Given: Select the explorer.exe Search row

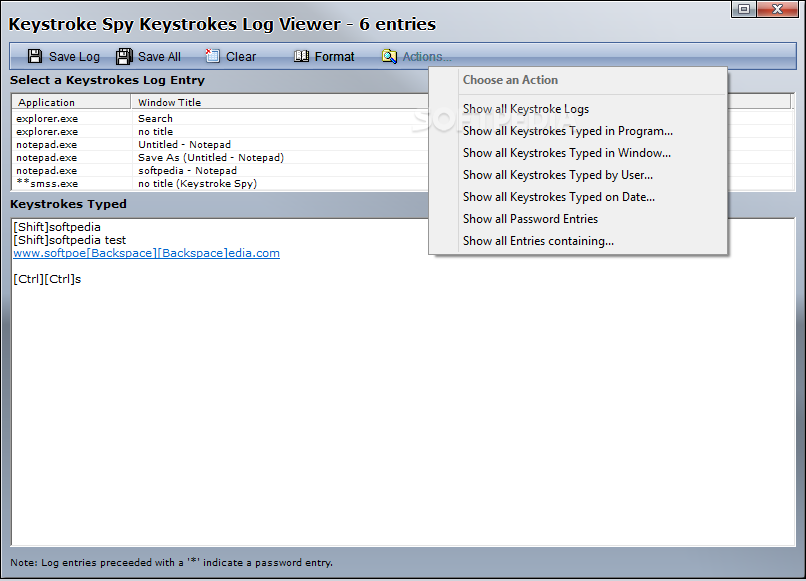Looking at the screenshot, I should click(221, 118).
